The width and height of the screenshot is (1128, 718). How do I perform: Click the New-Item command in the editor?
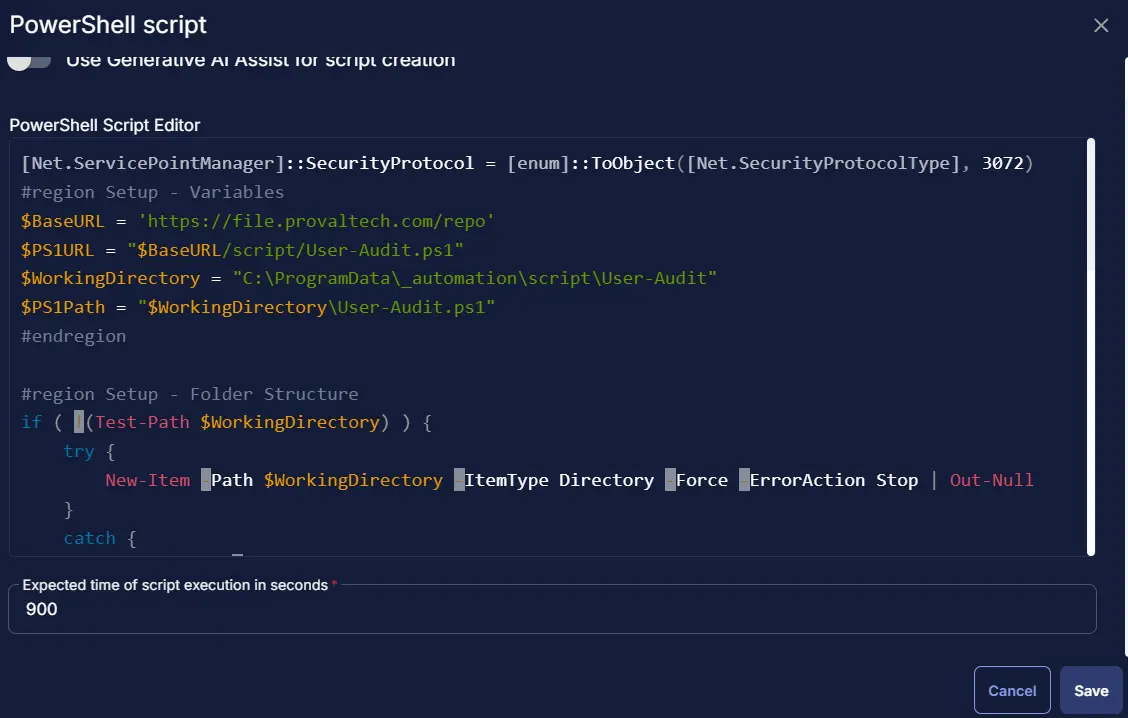tap(147, 480)
